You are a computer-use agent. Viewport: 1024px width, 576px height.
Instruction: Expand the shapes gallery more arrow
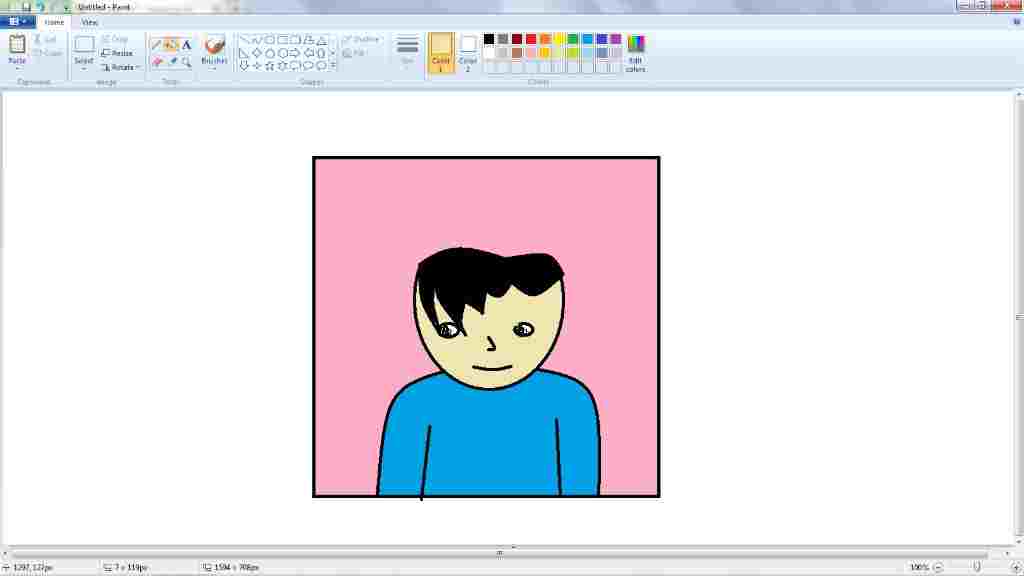(333, 65)
